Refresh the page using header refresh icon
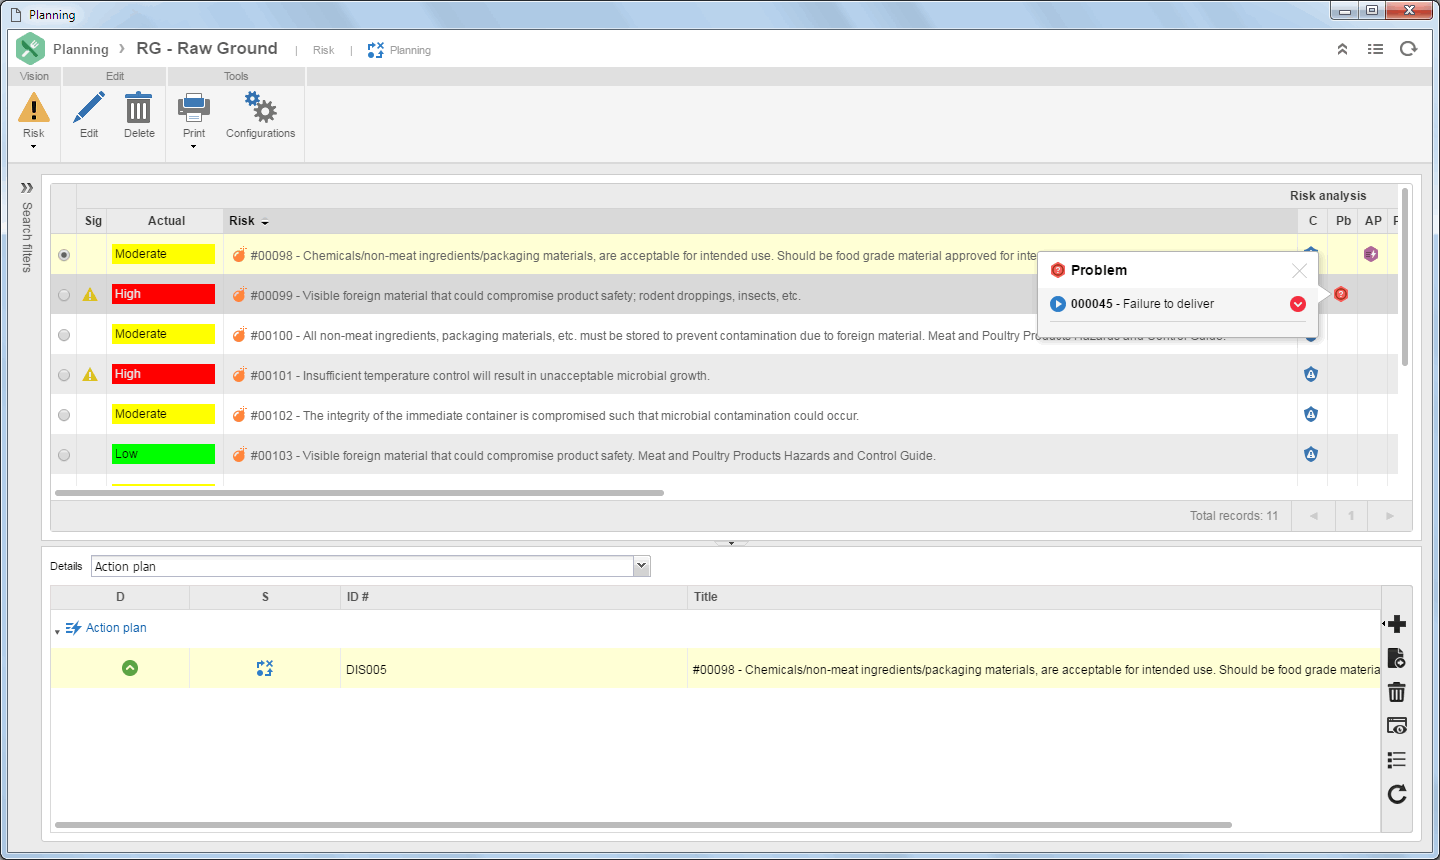The image size is (1440, 860). [x=1408, y=49]
